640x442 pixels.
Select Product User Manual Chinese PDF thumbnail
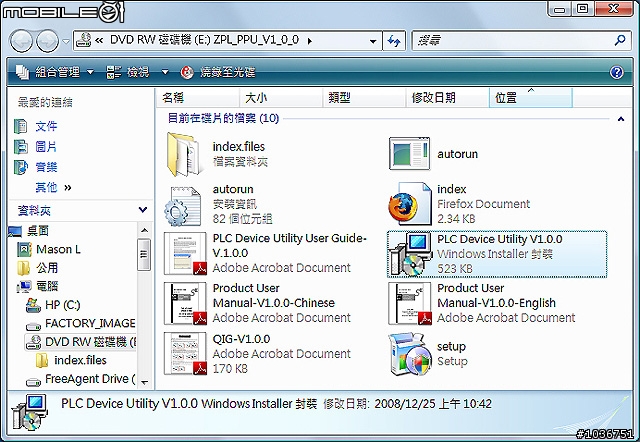coord(185,304)
